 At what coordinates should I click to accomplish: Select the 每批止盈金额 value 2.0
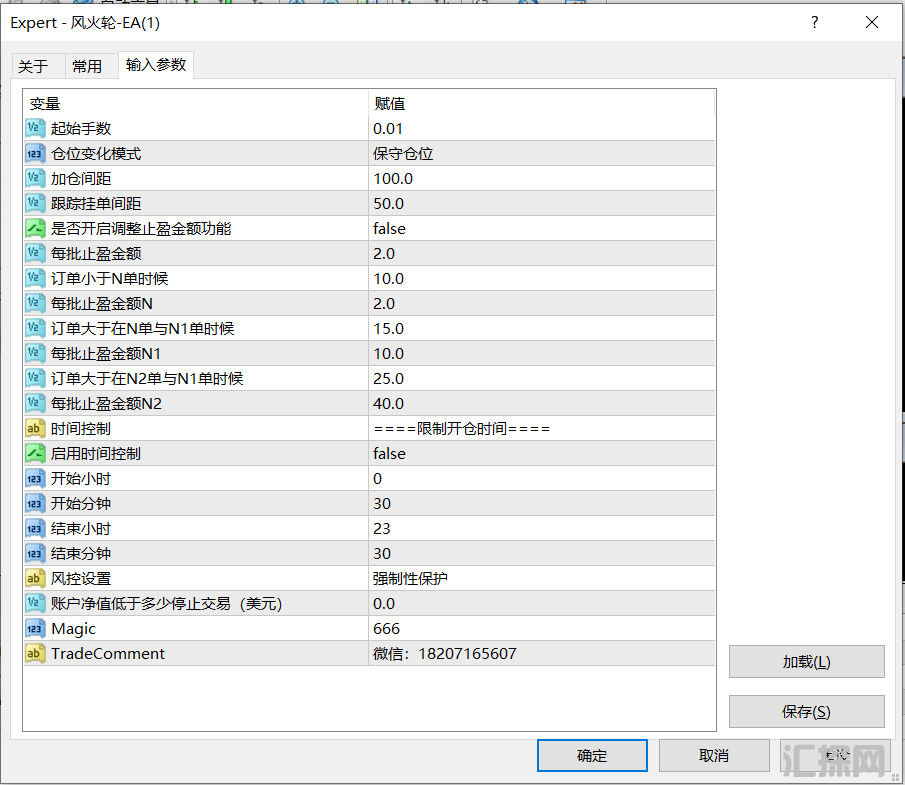pos(541,253)
